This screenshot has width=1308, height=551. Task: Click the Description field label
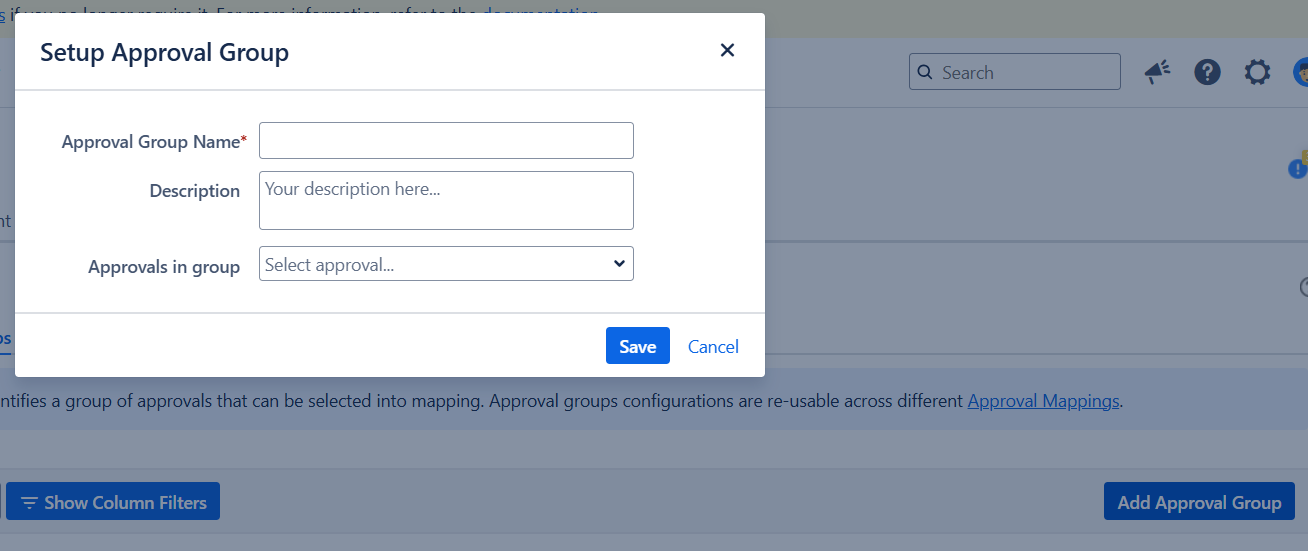195,191
